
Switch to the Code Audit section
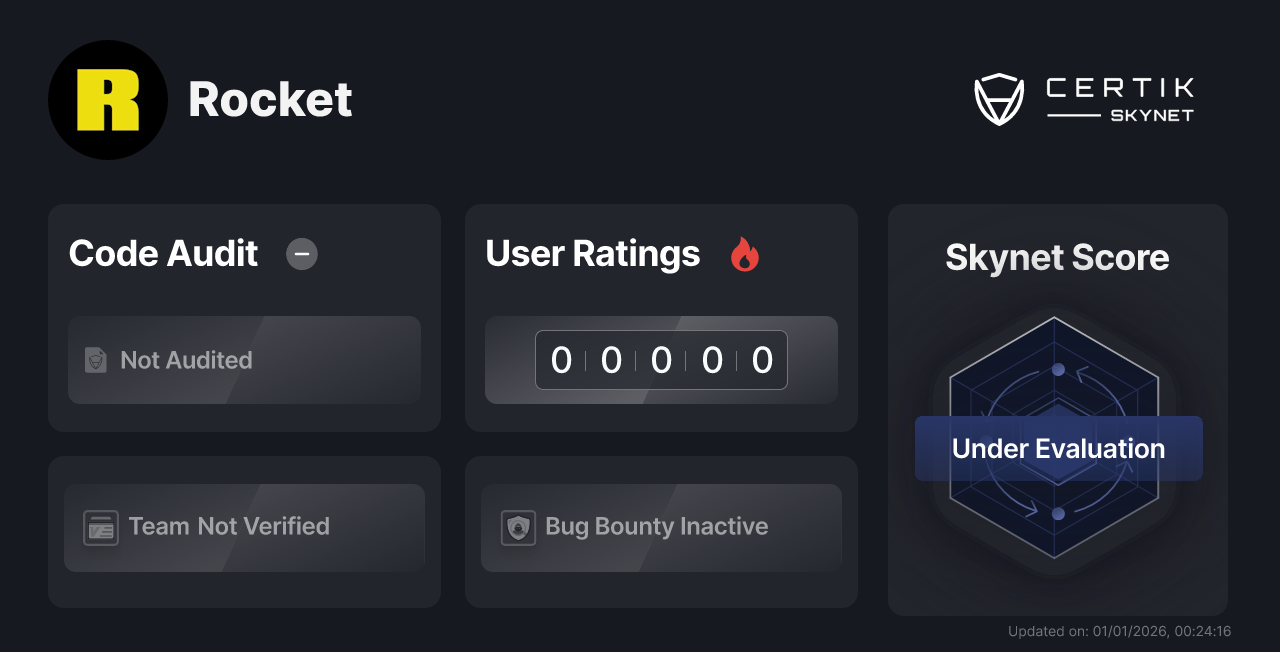coord(163,254)
